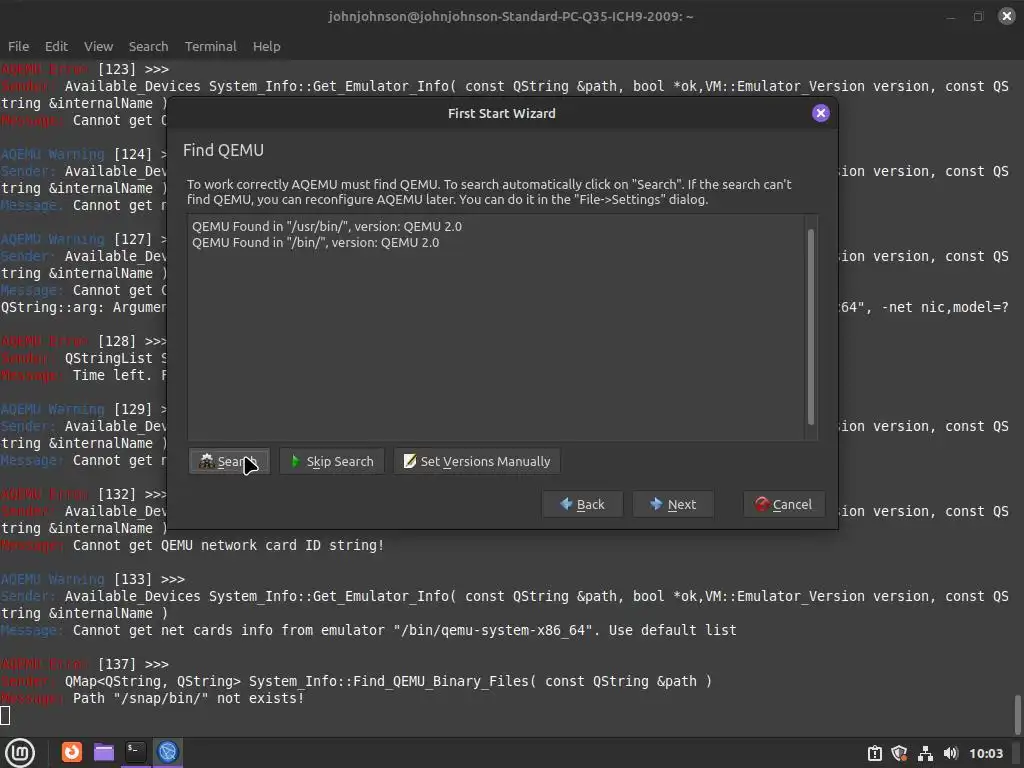Screen dimensions: 1024x768
Task: Close the First Start Wizard dialog
Action: coord(821,113)
